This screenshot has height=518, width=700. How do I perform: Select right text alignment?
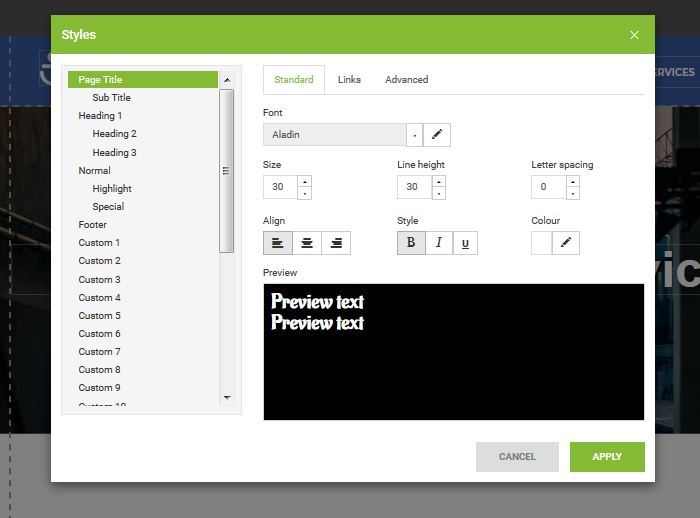[x=336, y=243]
